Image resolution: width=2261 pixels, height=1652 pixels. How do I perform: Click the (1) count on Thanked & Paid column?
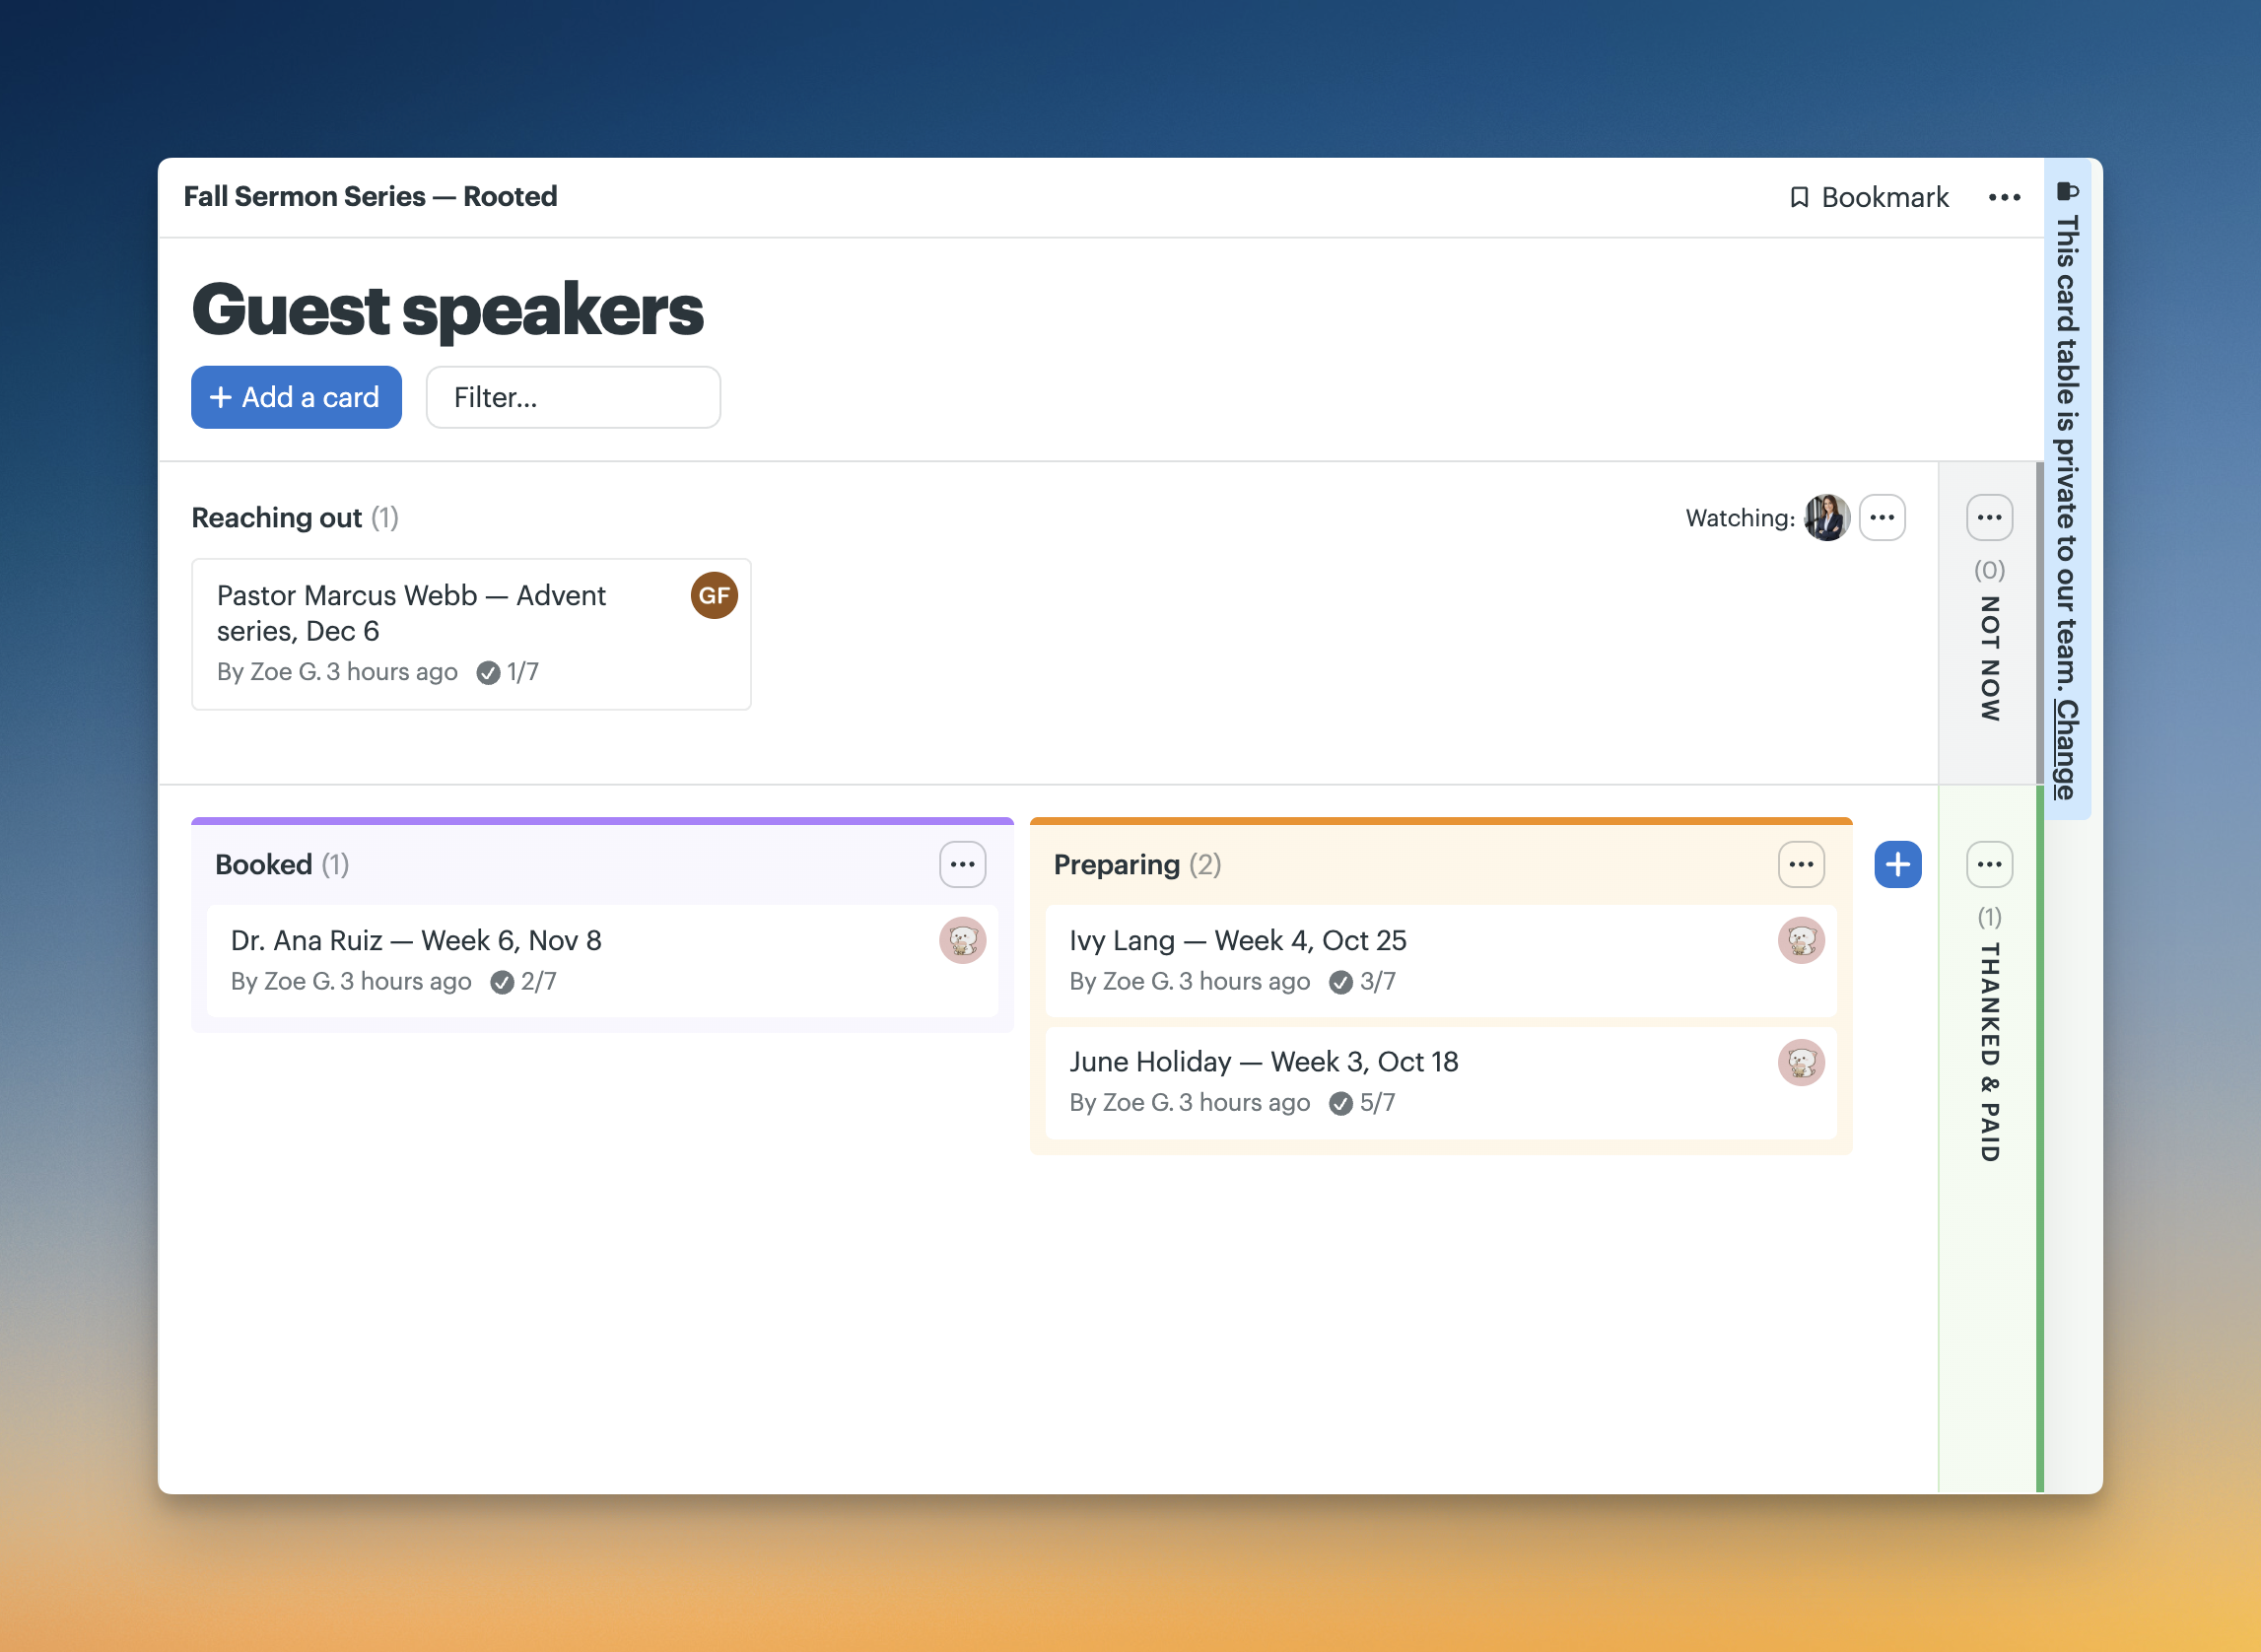1989,917
